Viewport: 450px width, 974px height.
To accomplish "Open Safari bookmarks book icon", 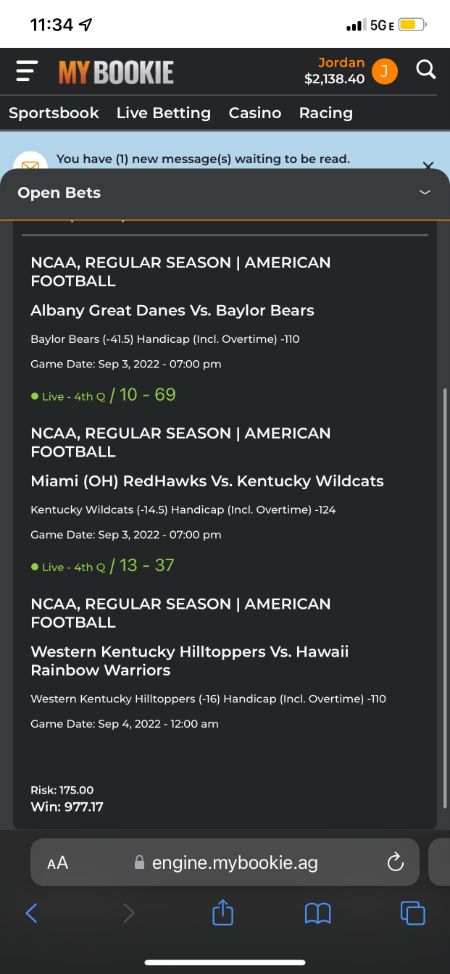I will pos(318,914).
